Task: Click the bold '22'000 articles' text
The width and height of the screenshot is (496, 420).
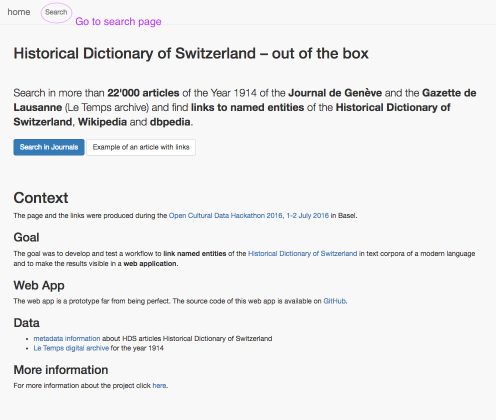Action: (143, 93)
